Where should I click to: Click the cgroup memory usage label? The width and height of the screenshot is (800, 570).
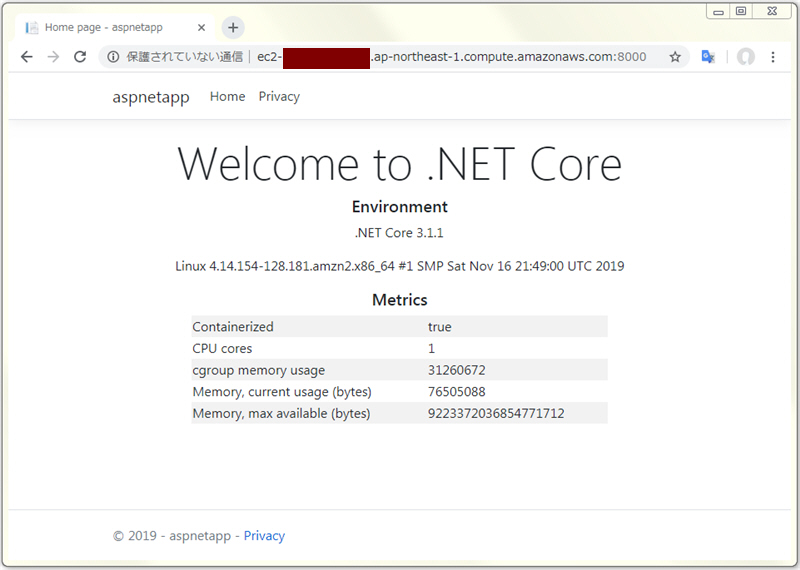click(259, 370)
